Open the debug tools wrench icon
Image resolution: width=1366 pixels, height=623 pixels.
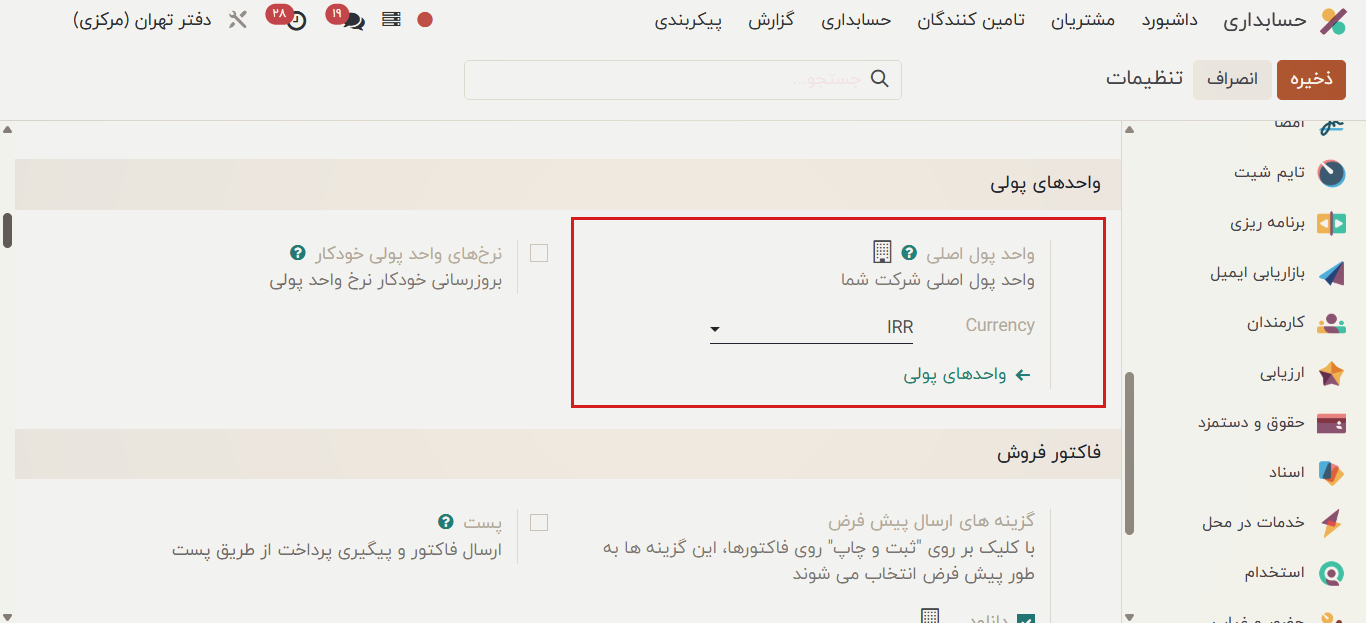tap(238, 20)
